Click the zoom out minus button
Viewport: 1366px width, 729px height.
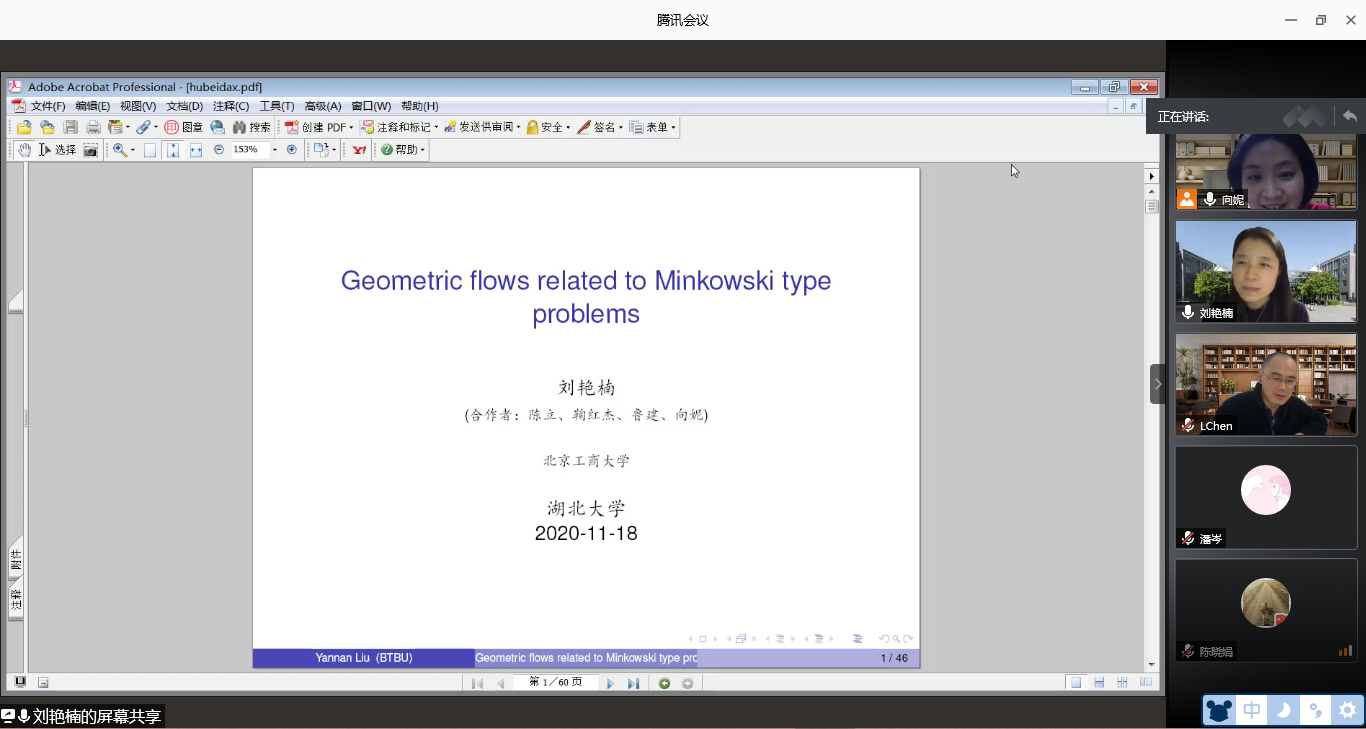coord(219,150)
